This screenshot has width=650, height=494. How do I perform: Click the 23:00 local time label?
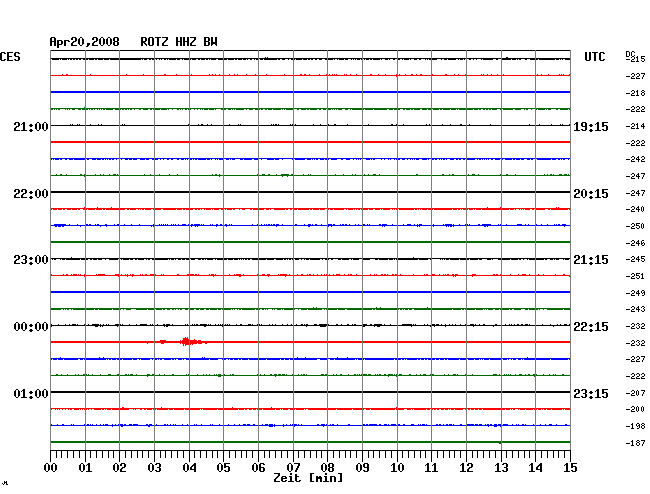click(x=31, y=260)
